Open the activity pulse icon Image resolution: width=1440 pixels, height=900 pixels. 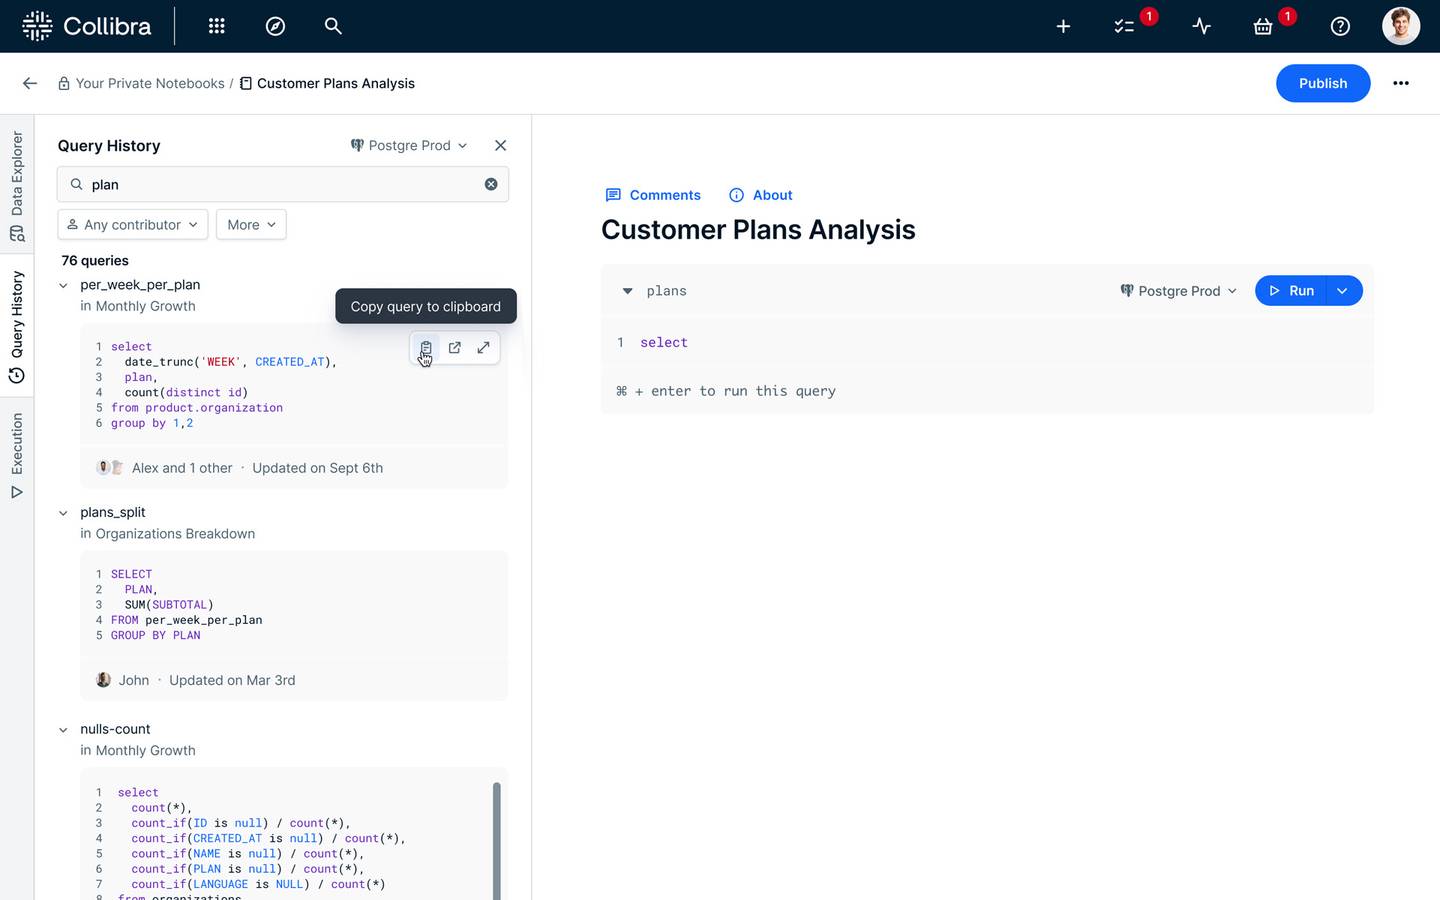pyautogui.click(x=1201, y=26)
